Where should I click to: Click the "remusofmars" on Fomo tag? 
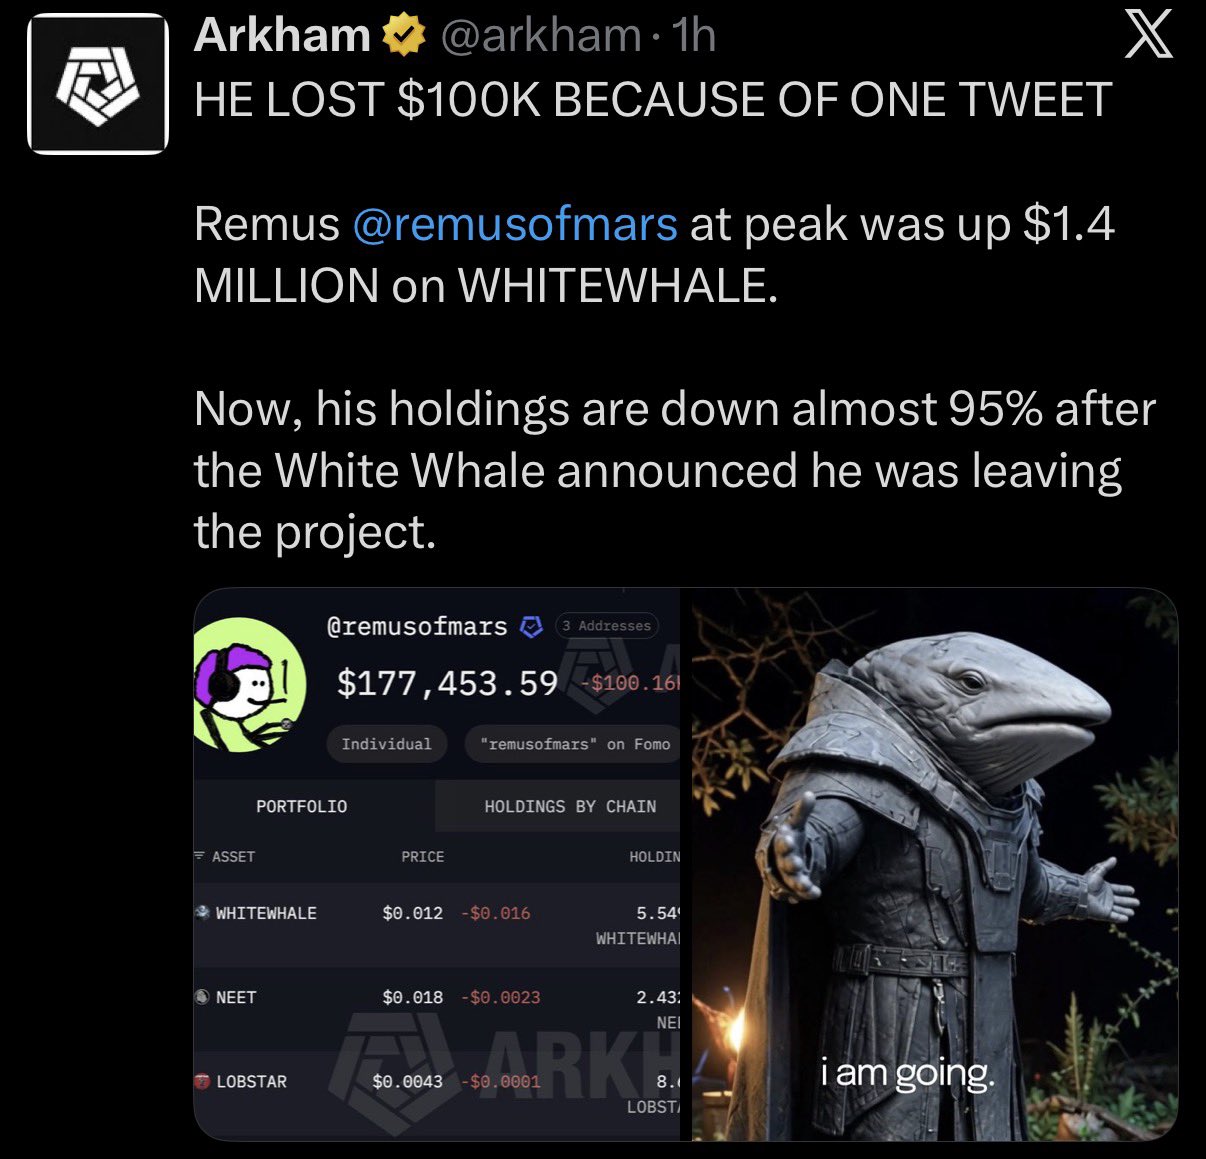(574, 744)
